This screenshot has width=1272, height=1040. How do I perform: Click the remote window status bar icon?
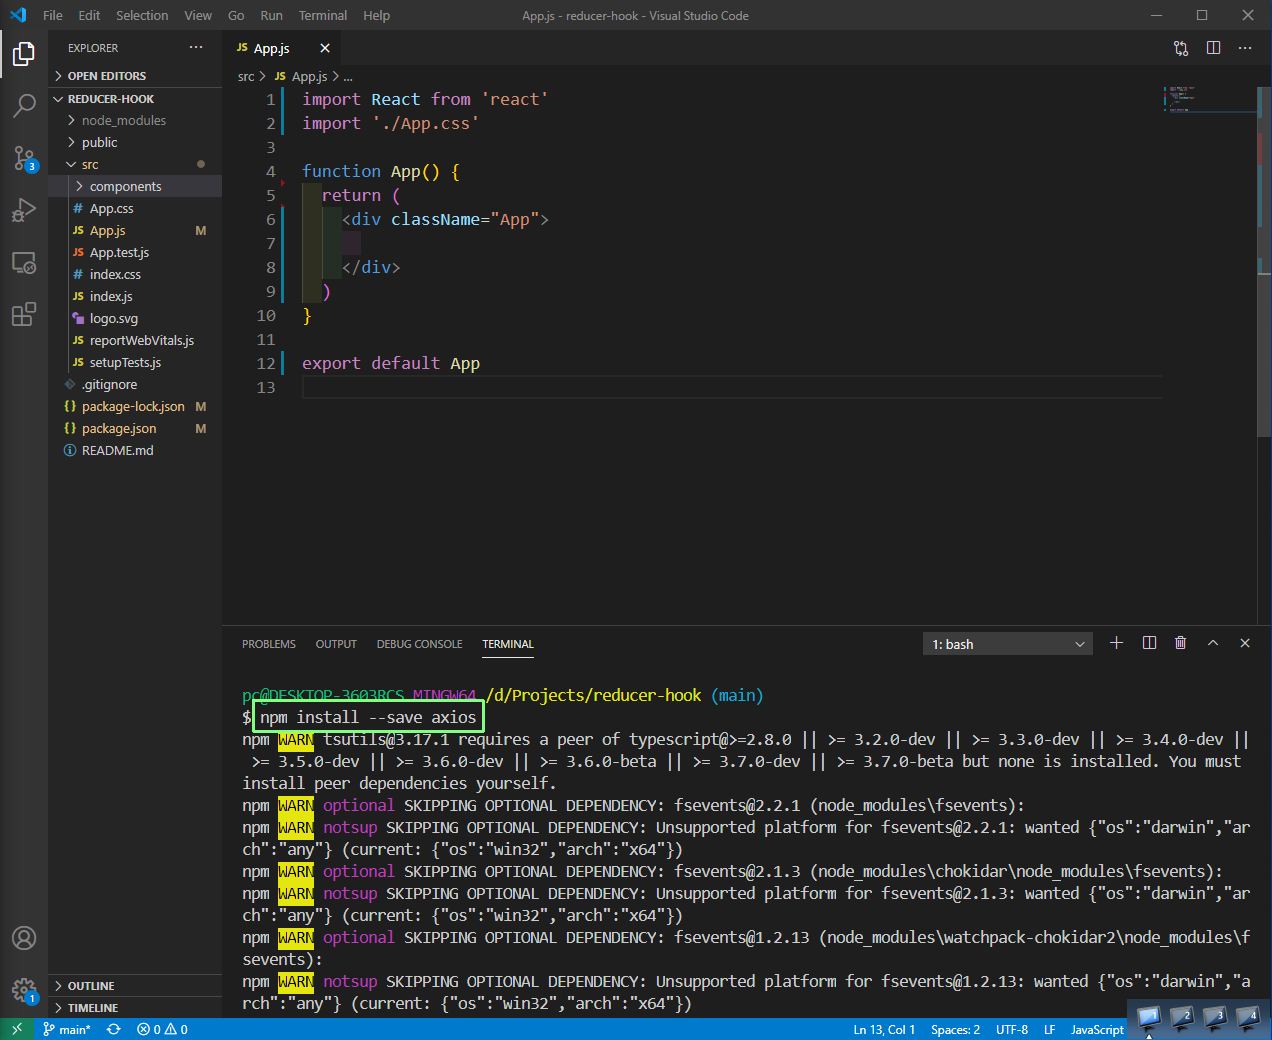pos(17,1029)
